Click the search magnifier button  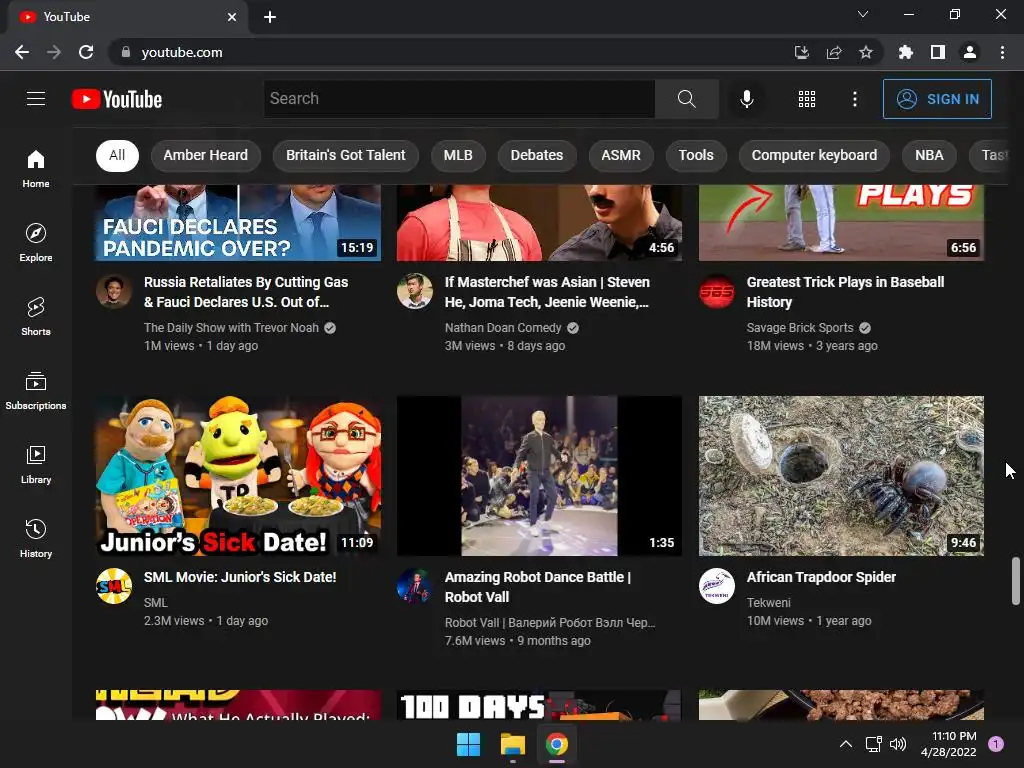(x=686, y=99)
